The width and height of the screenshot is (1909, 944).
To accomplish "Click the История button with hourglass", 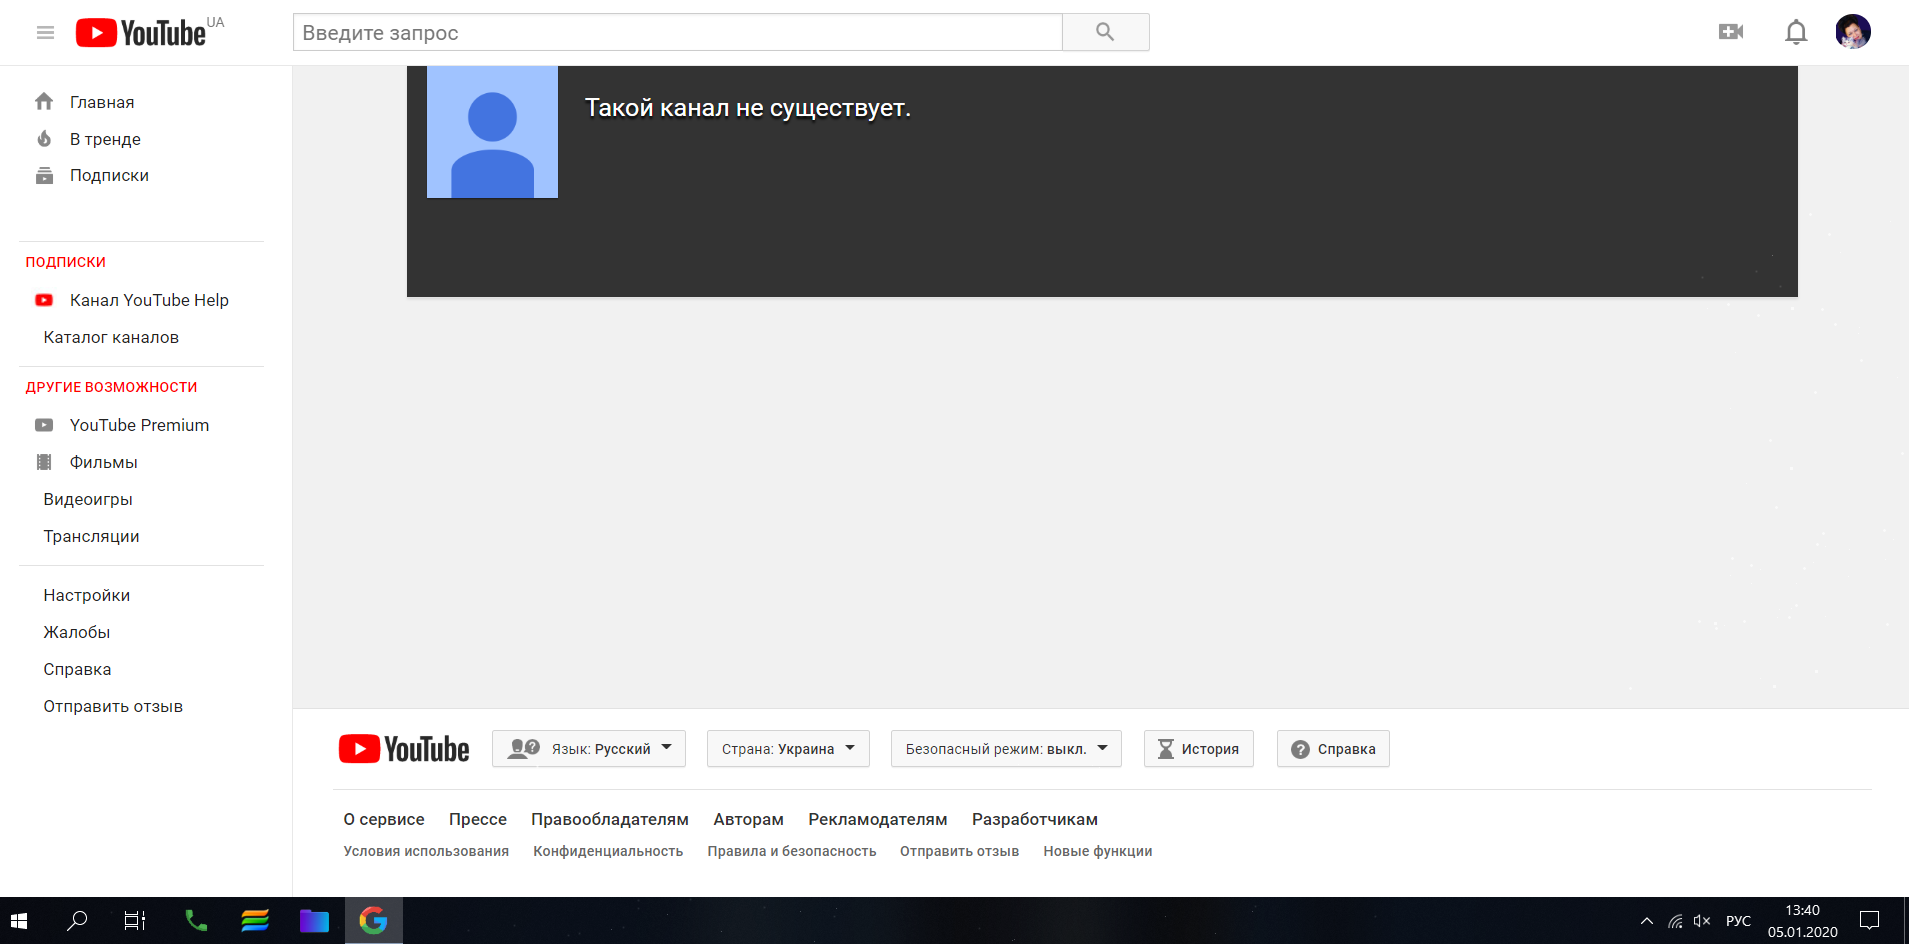I will click(x=1198, y=749).
